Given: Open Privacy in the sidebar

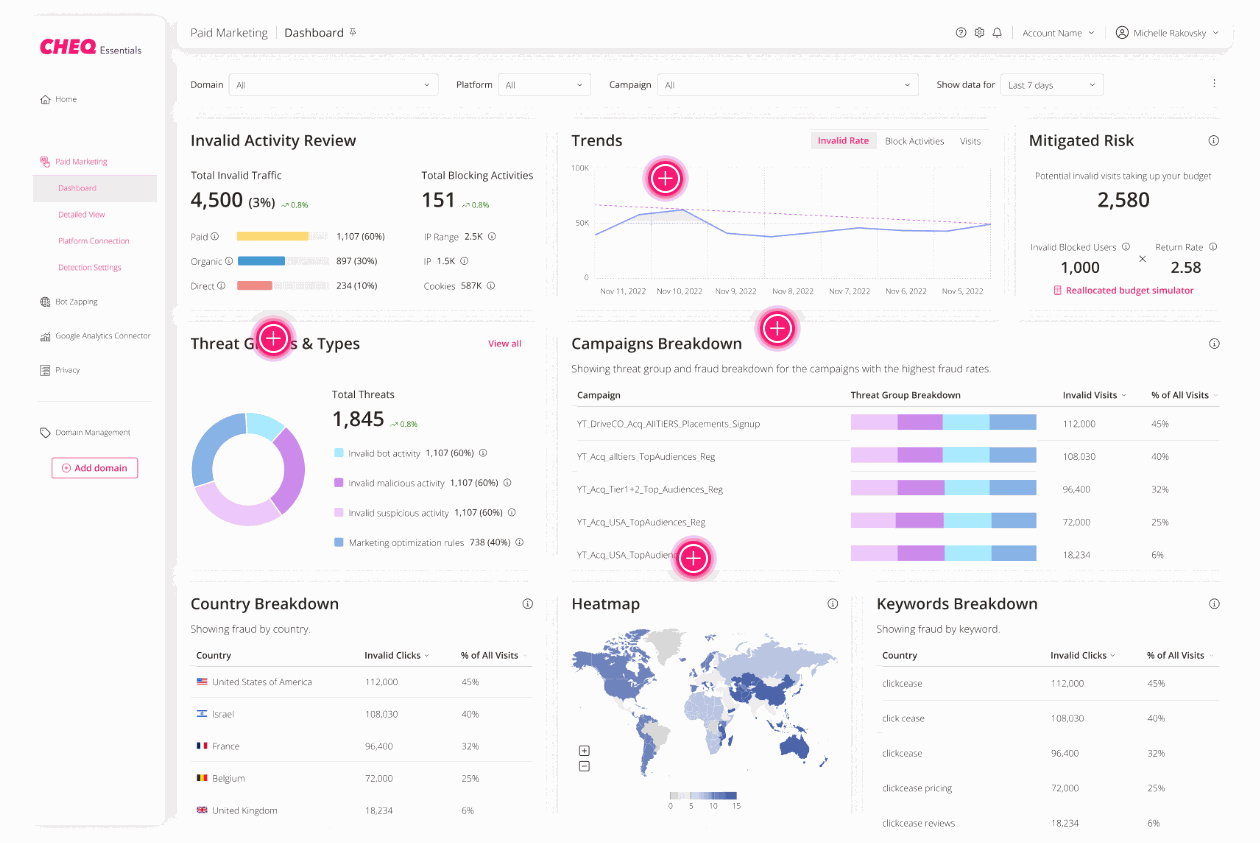Looking at the screenshot, I should (60, 370).
